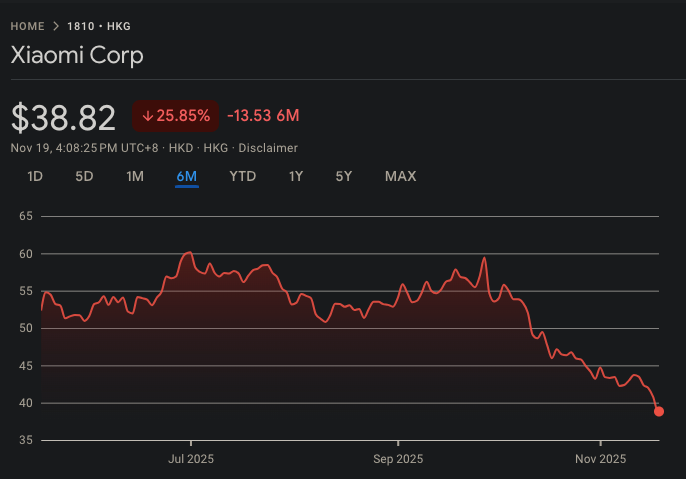Click the breadcrumb chevron separator

click(x=56, y=26)
